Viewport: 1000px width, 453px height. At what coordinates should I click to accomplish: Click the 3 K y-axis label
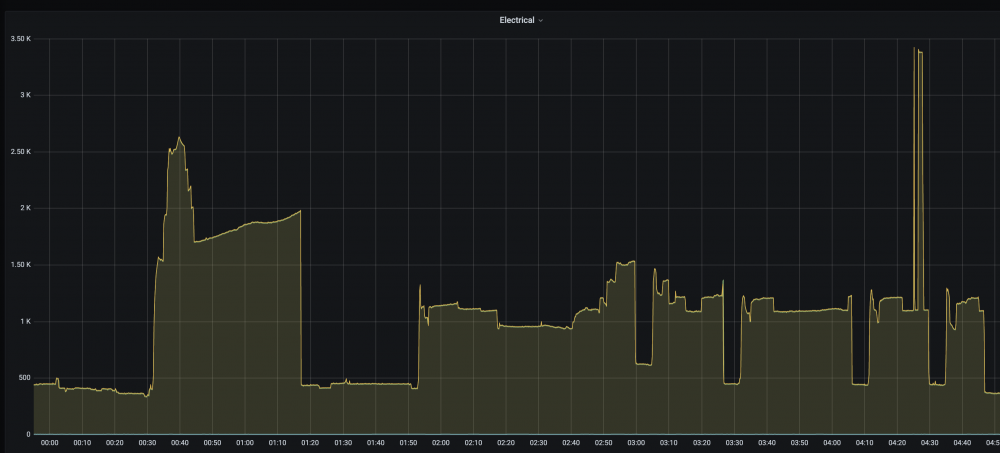pyautogui.click(x=25, y=95)
